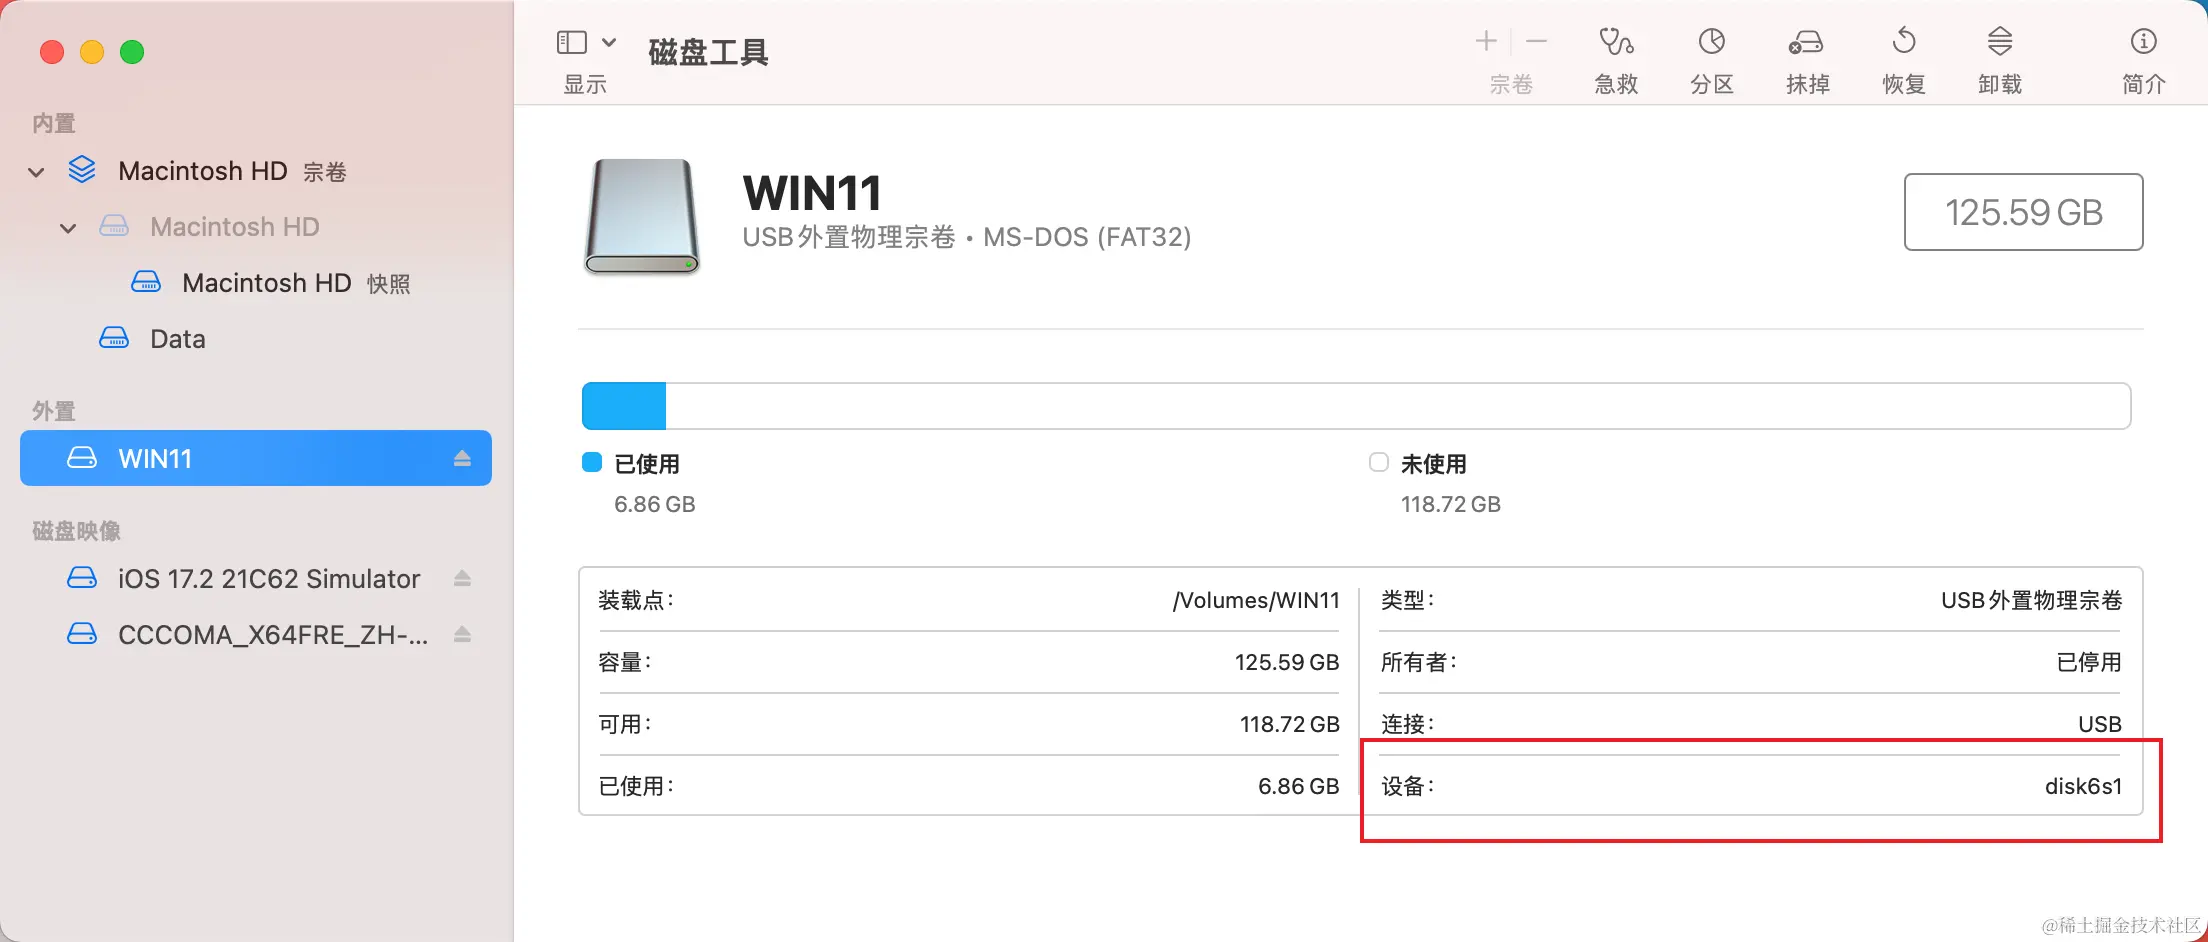Click the WIN11 external drive icon
The width and height of the screenshot is (2208, 942).
pyautogui.click(x=642, y=216)
